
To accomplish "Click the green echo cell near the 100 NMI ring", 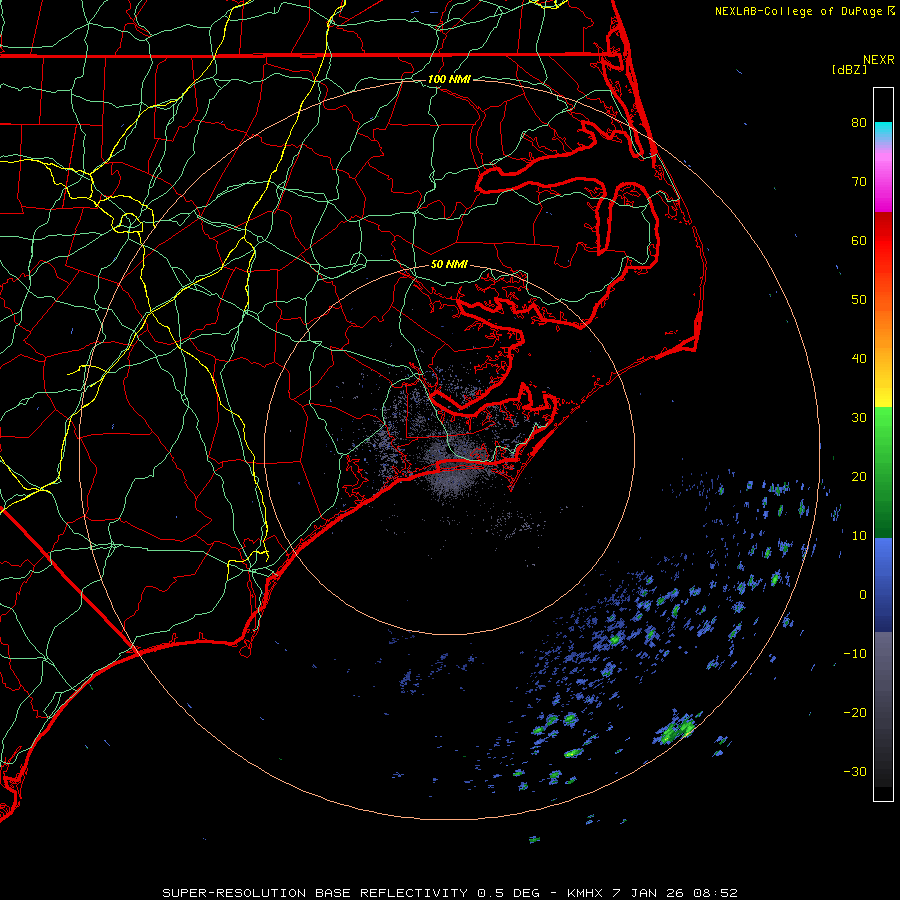I will point(676,730).
